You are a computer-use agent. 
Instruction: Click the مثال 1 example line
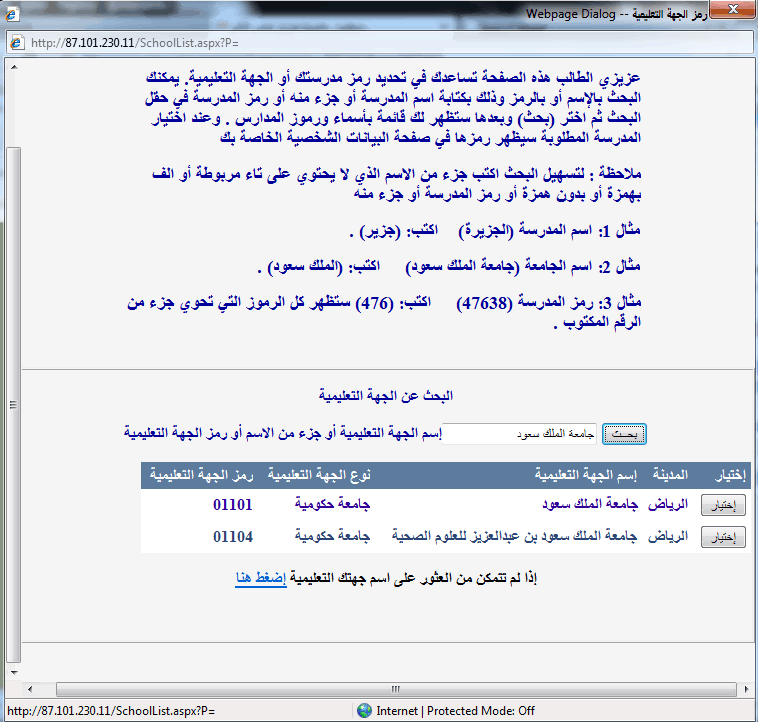pyautogui.click(x=495, y=231)
